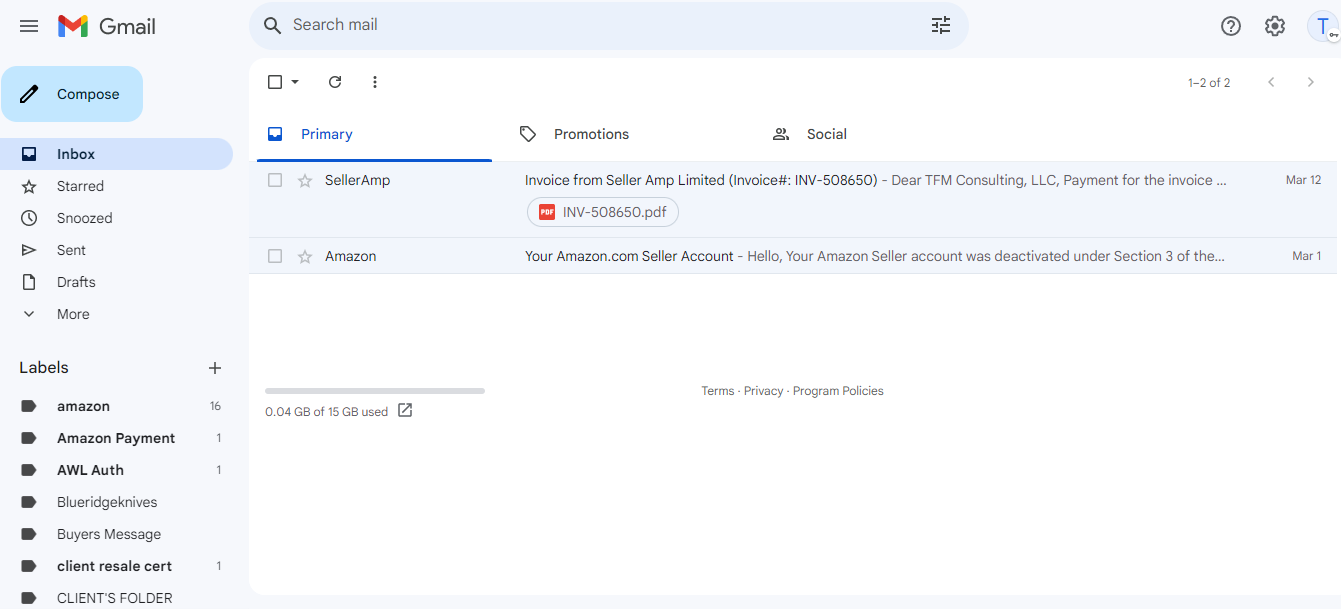Go to older messages arrow

tap(1310, 82)
